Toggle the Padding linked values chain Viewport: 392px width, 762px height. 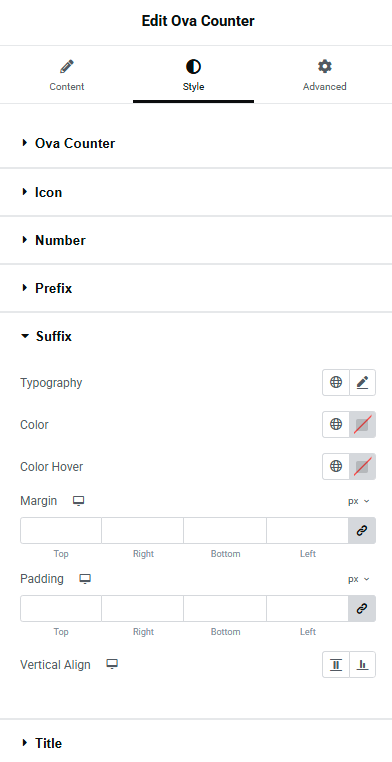362,608
